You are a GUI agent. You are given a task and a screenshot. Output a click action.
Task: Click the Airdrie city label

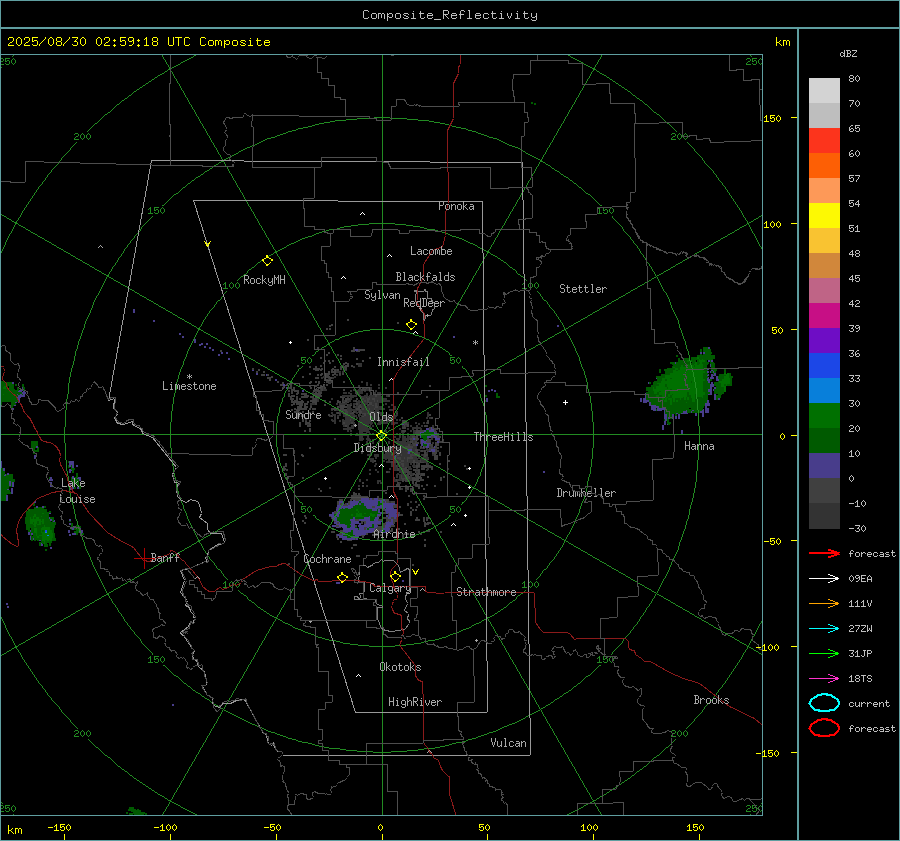click(x=394, y=534)
